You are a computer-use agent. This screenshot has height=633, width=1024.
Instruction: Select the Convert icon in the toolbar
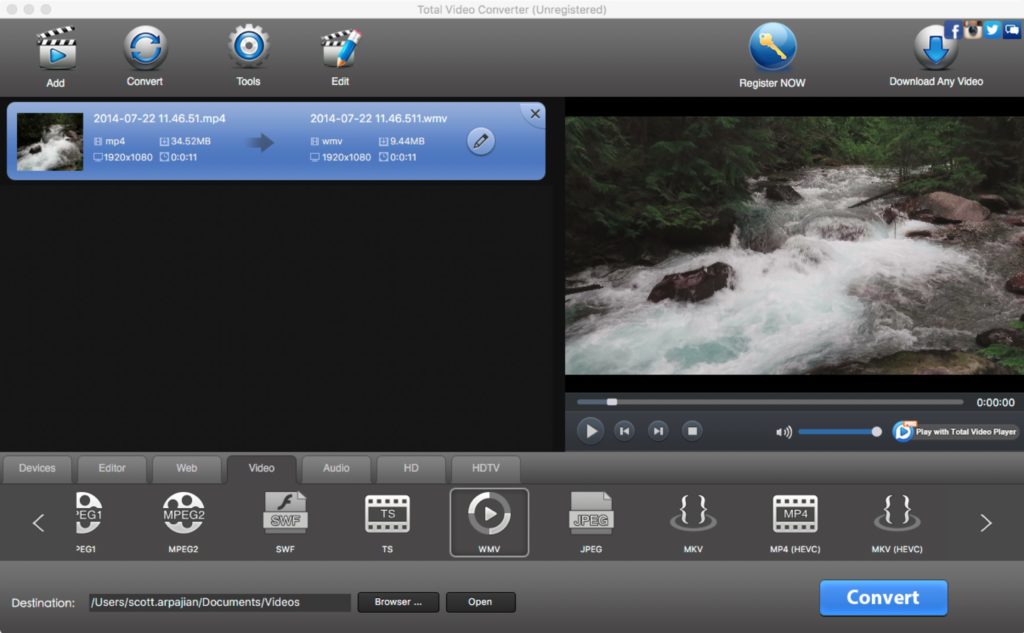pos(144,47)
